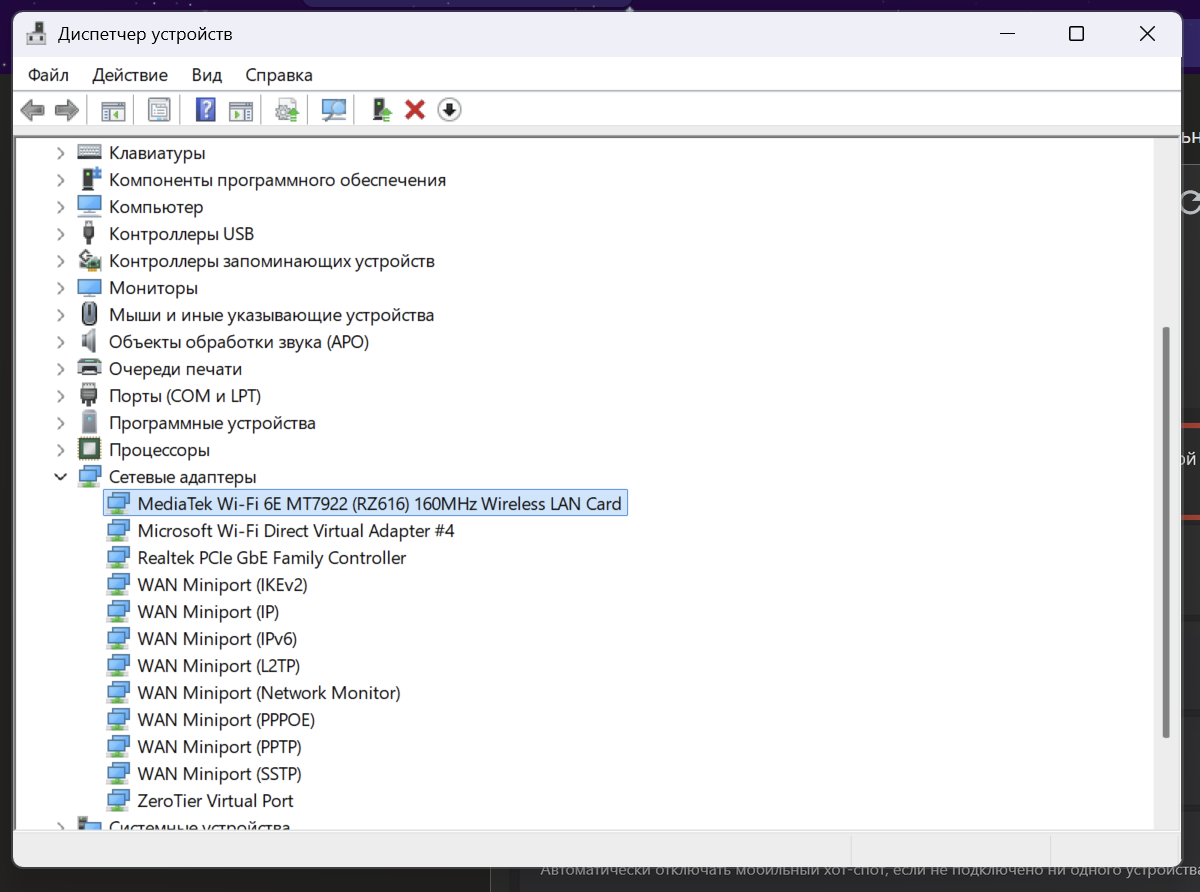
Task: Select WAN Miniport (SSTP) adapter
Action: tap(220, 774)
